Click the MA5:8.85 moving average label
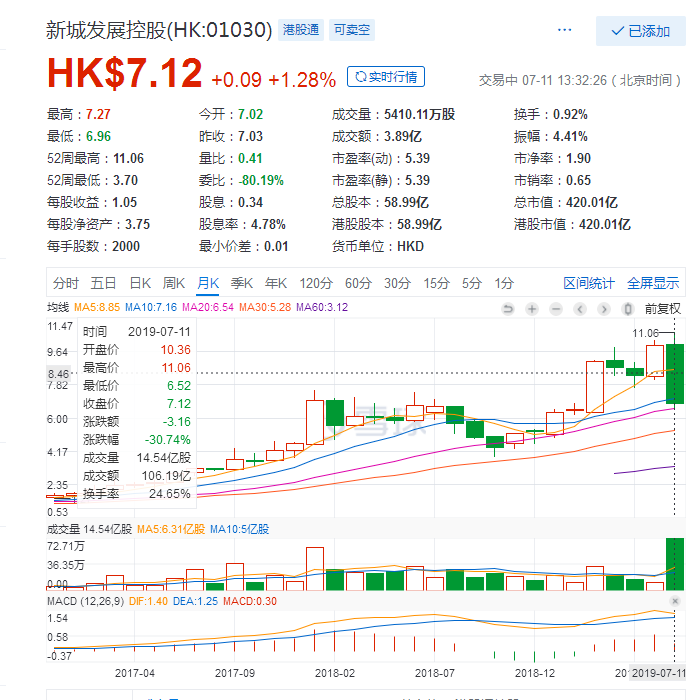The image size is (699, 700). click(97, 307)
